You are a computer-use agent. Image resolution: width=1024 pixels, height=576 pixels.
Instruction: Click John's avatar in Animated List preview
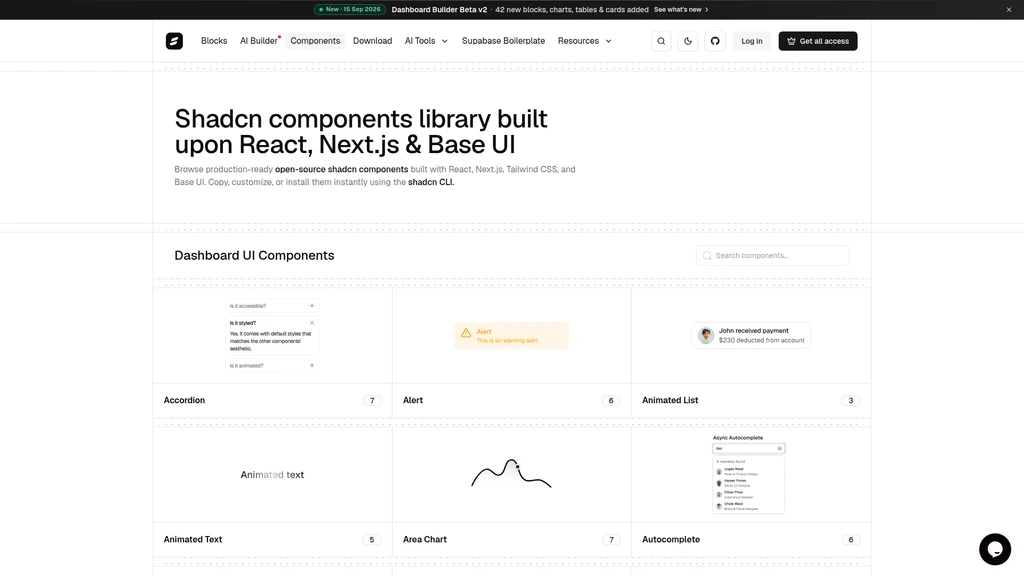point(706,336)
